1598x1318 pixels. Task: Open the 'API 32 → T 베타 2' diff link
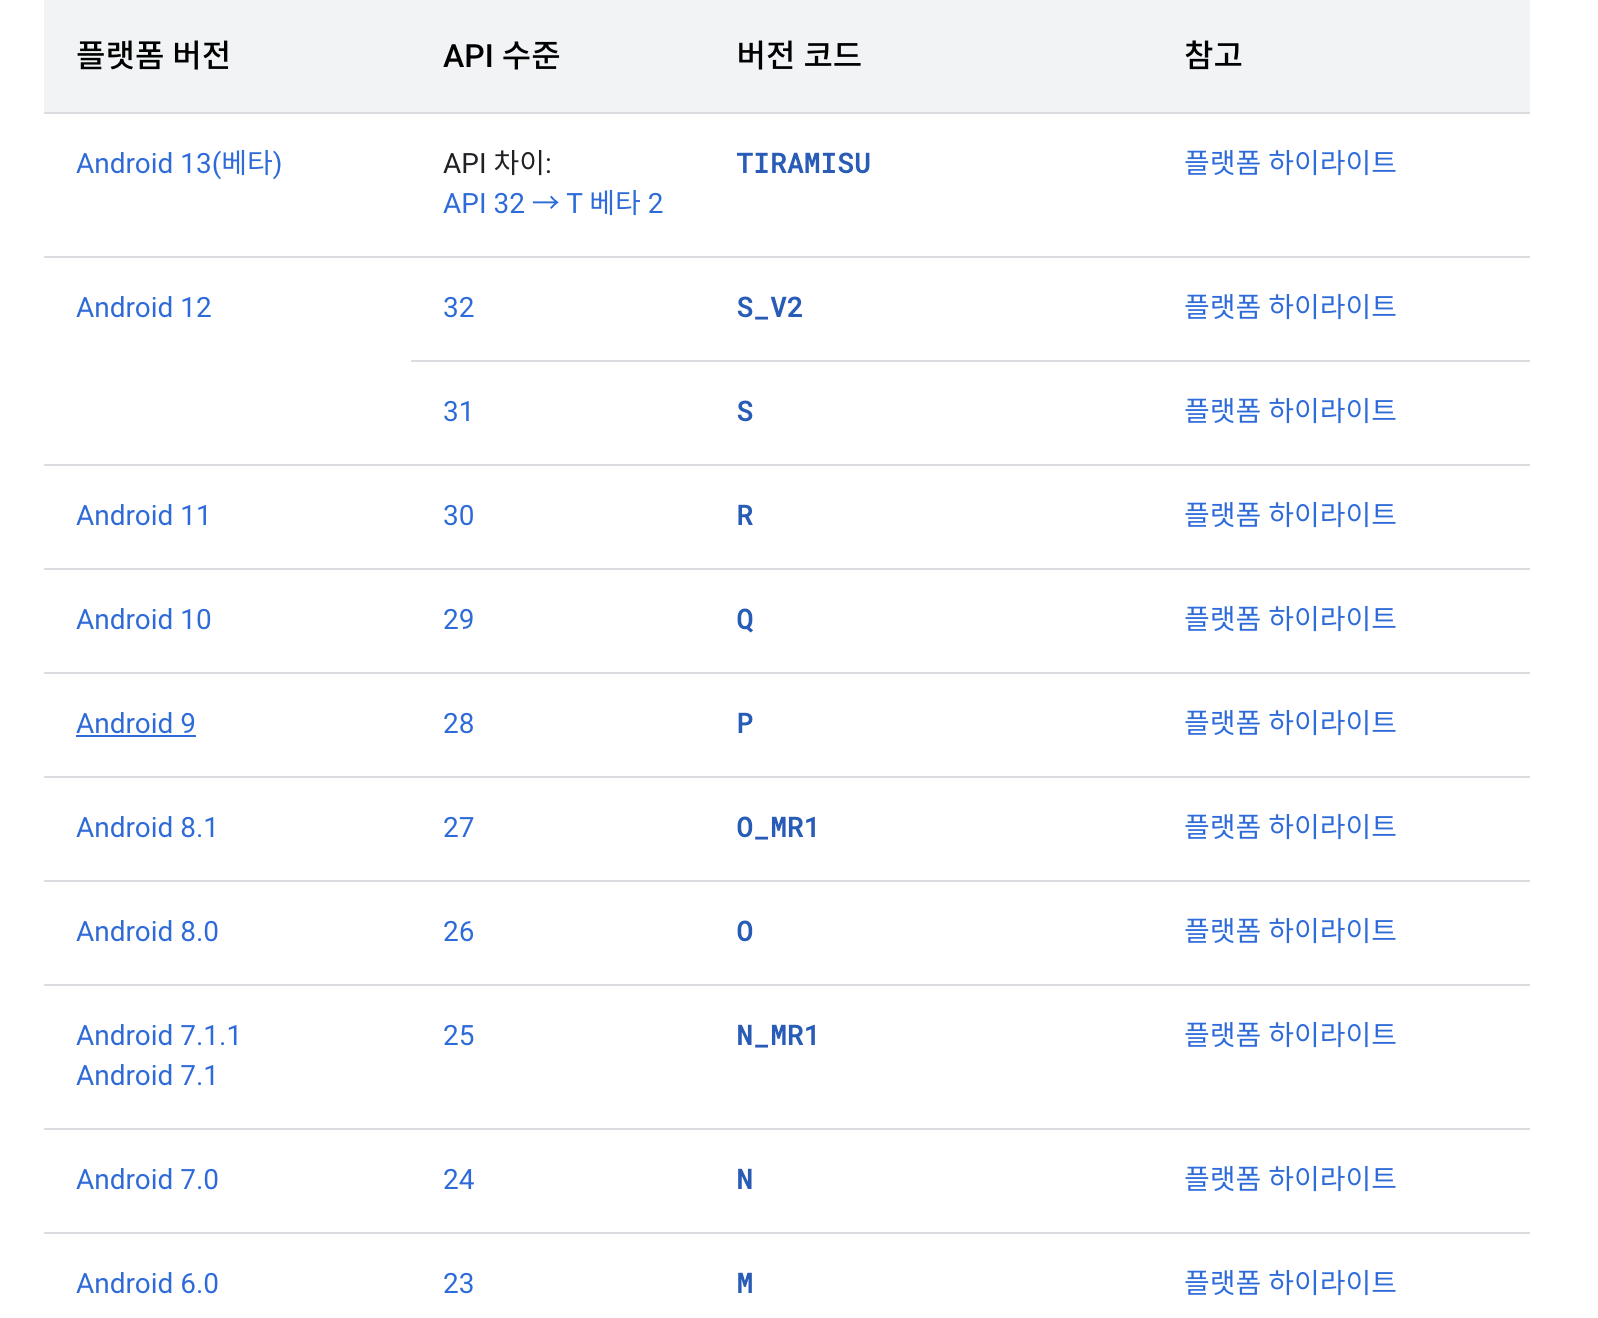coord(553,203)
